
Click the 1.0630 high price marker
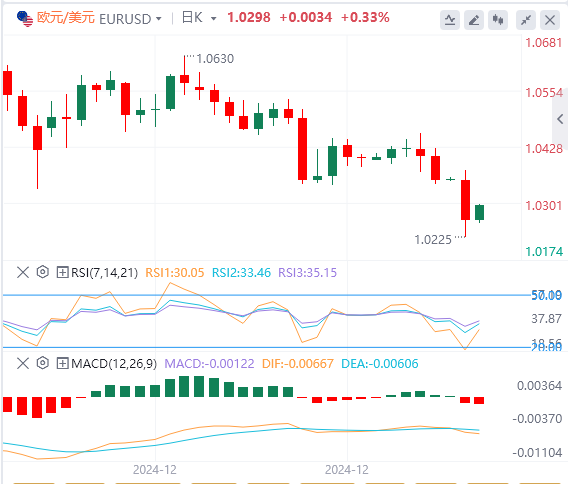pos(215,59)
